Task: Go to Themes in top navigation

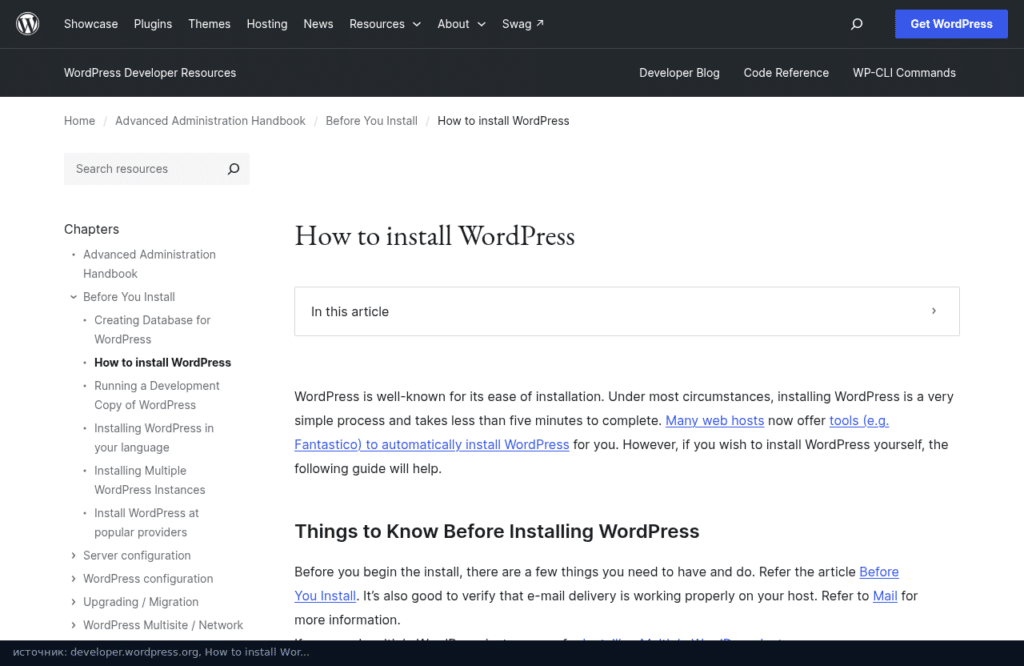Action: pyautogui.click(x=209, y=24)
